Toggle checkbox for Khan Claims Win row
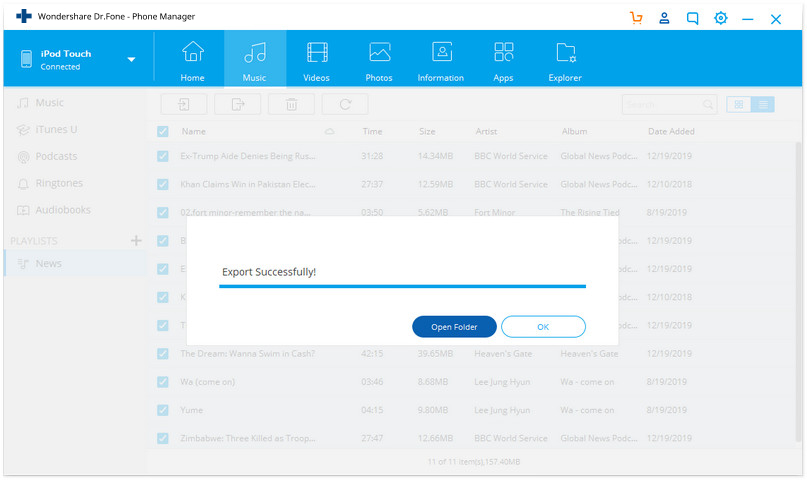 point(163,184)
